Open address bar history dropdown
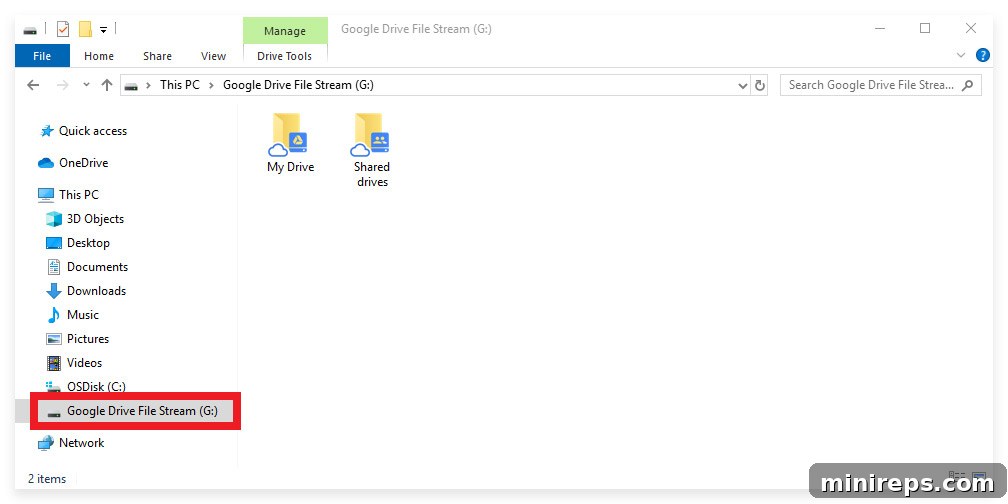This screenshot has height=504, width=1008. 743,86
